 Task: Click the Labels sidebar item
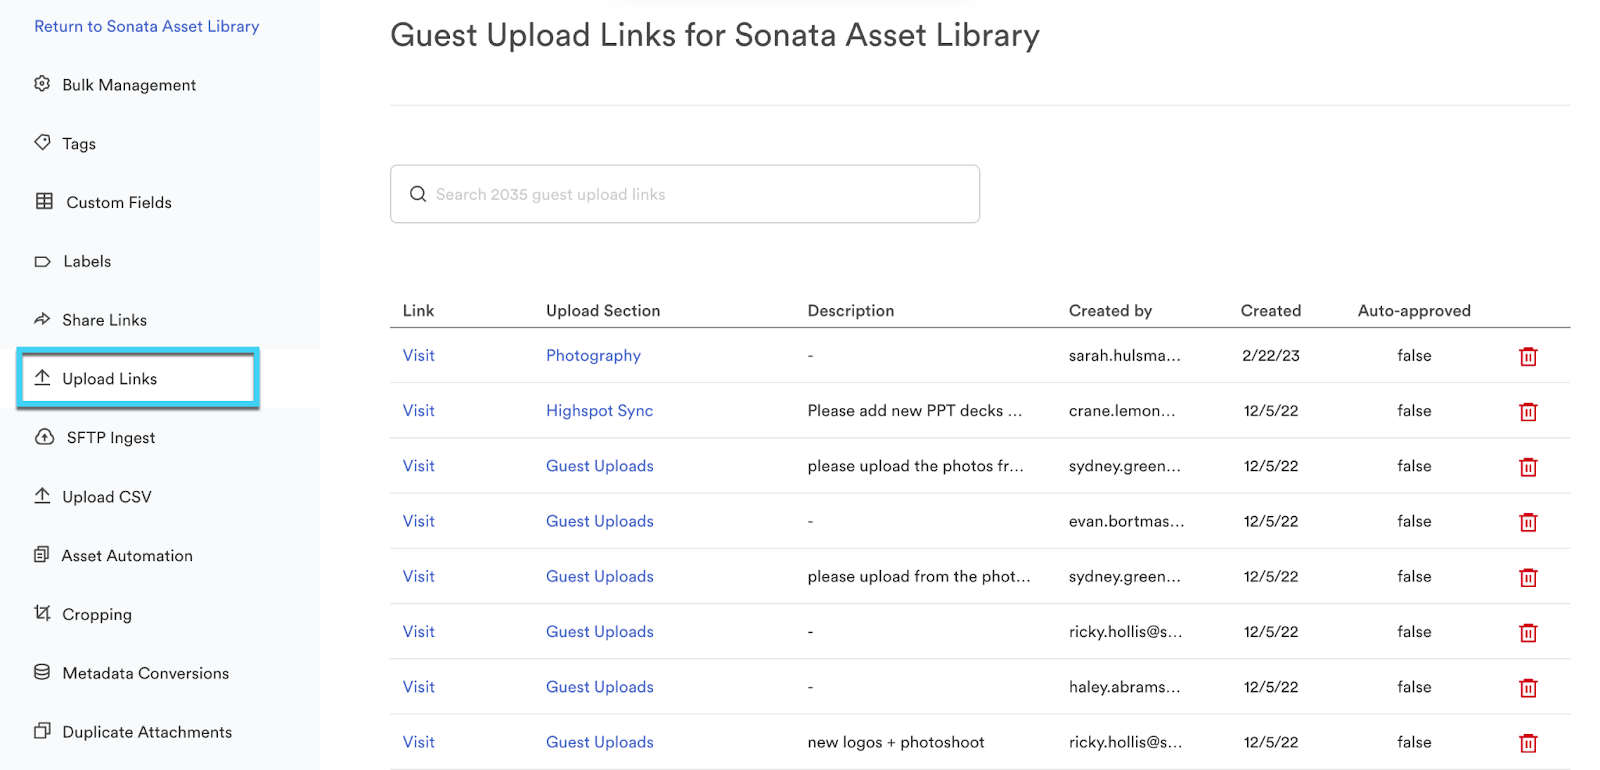[87, 261]
